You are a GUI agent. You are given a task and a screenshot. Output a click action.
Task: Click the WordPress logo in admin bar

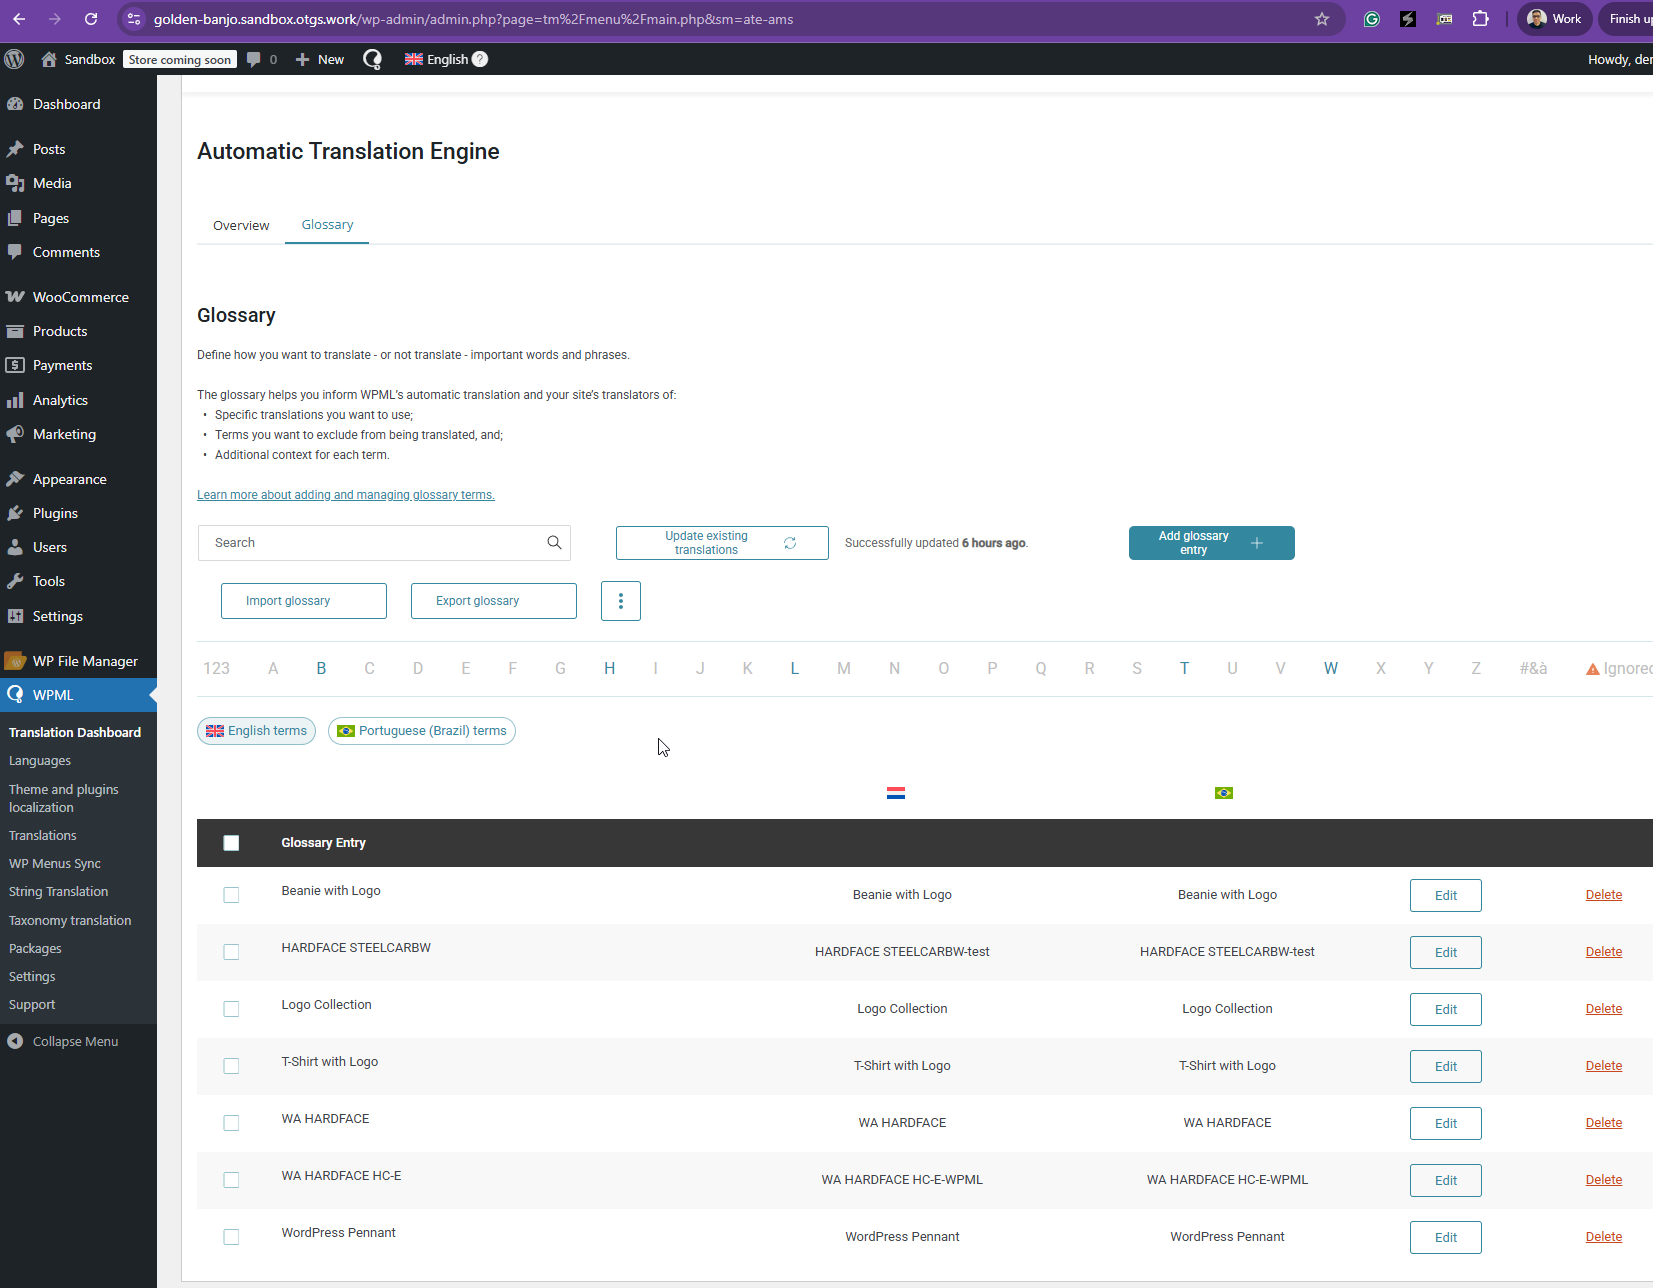(x=14, y=59)
